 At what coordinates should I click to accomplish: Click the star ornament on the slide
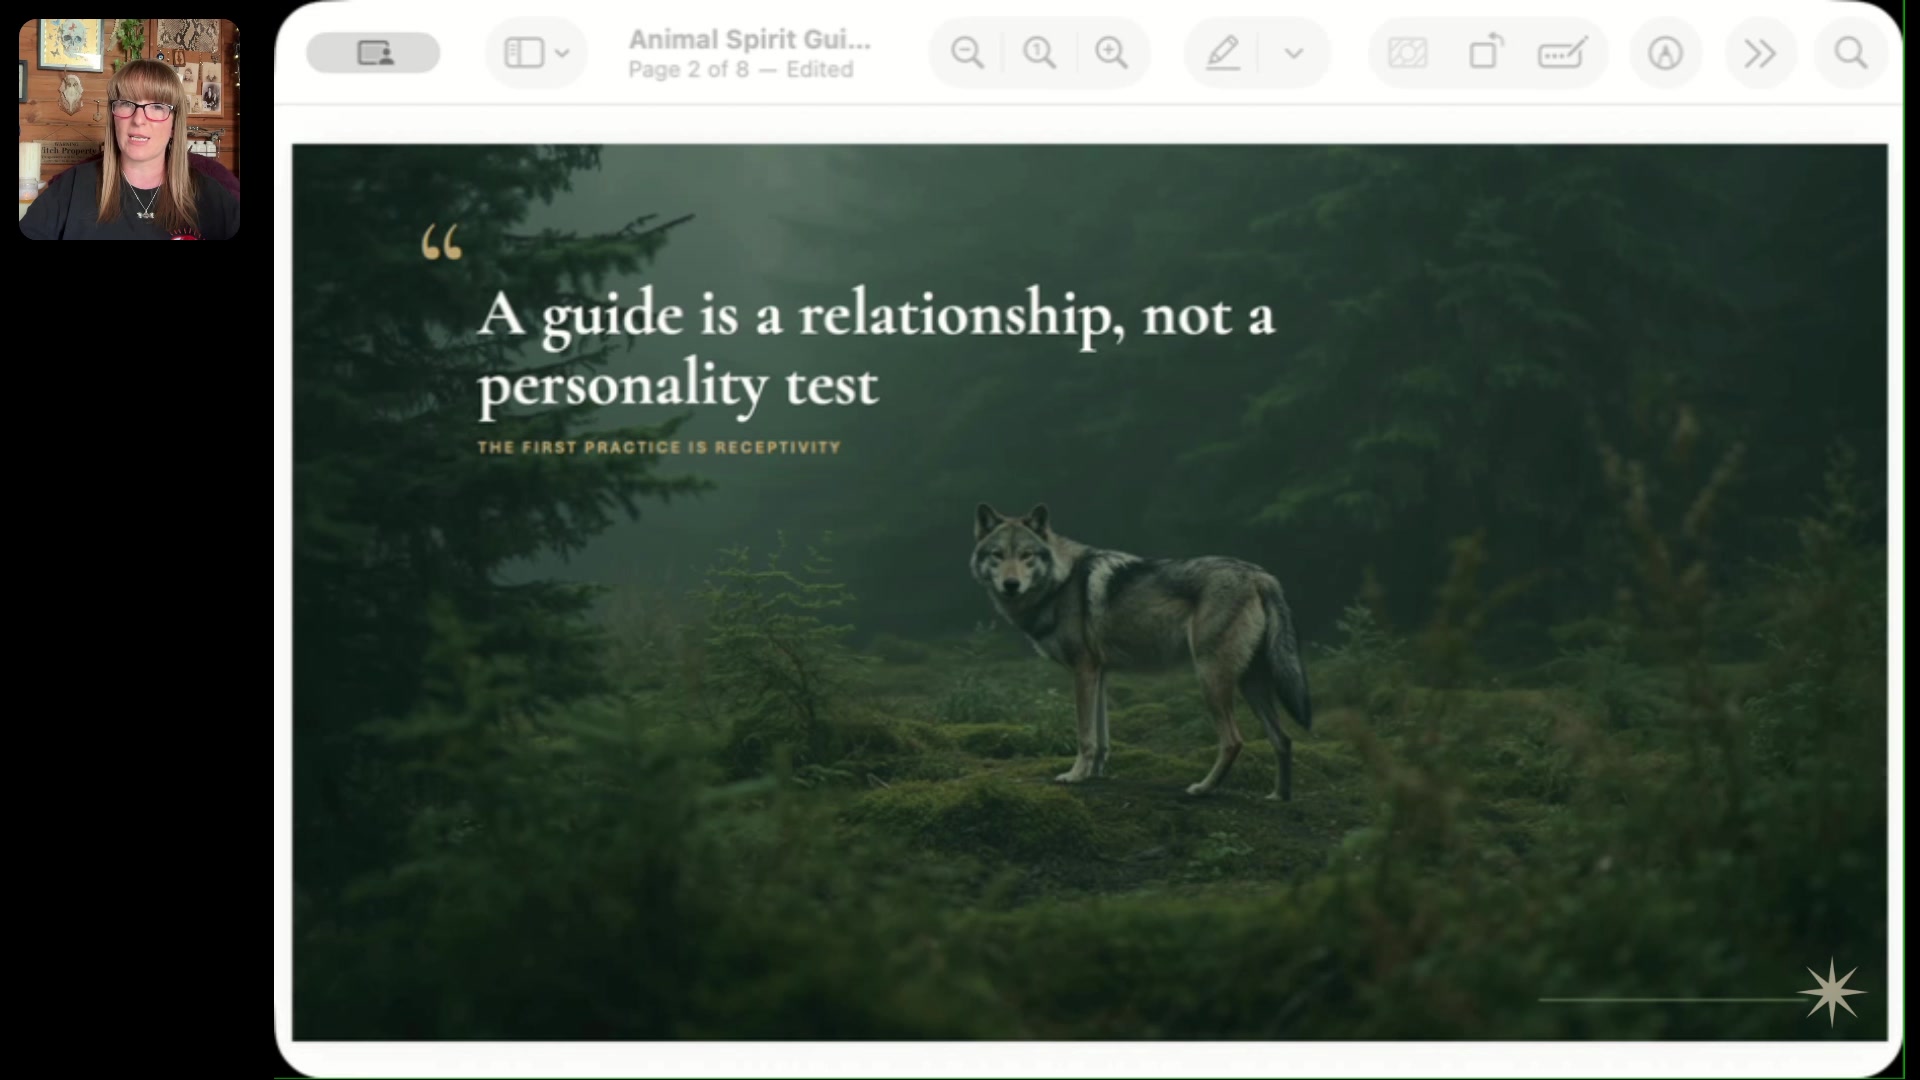click(x=1831, y=992)
